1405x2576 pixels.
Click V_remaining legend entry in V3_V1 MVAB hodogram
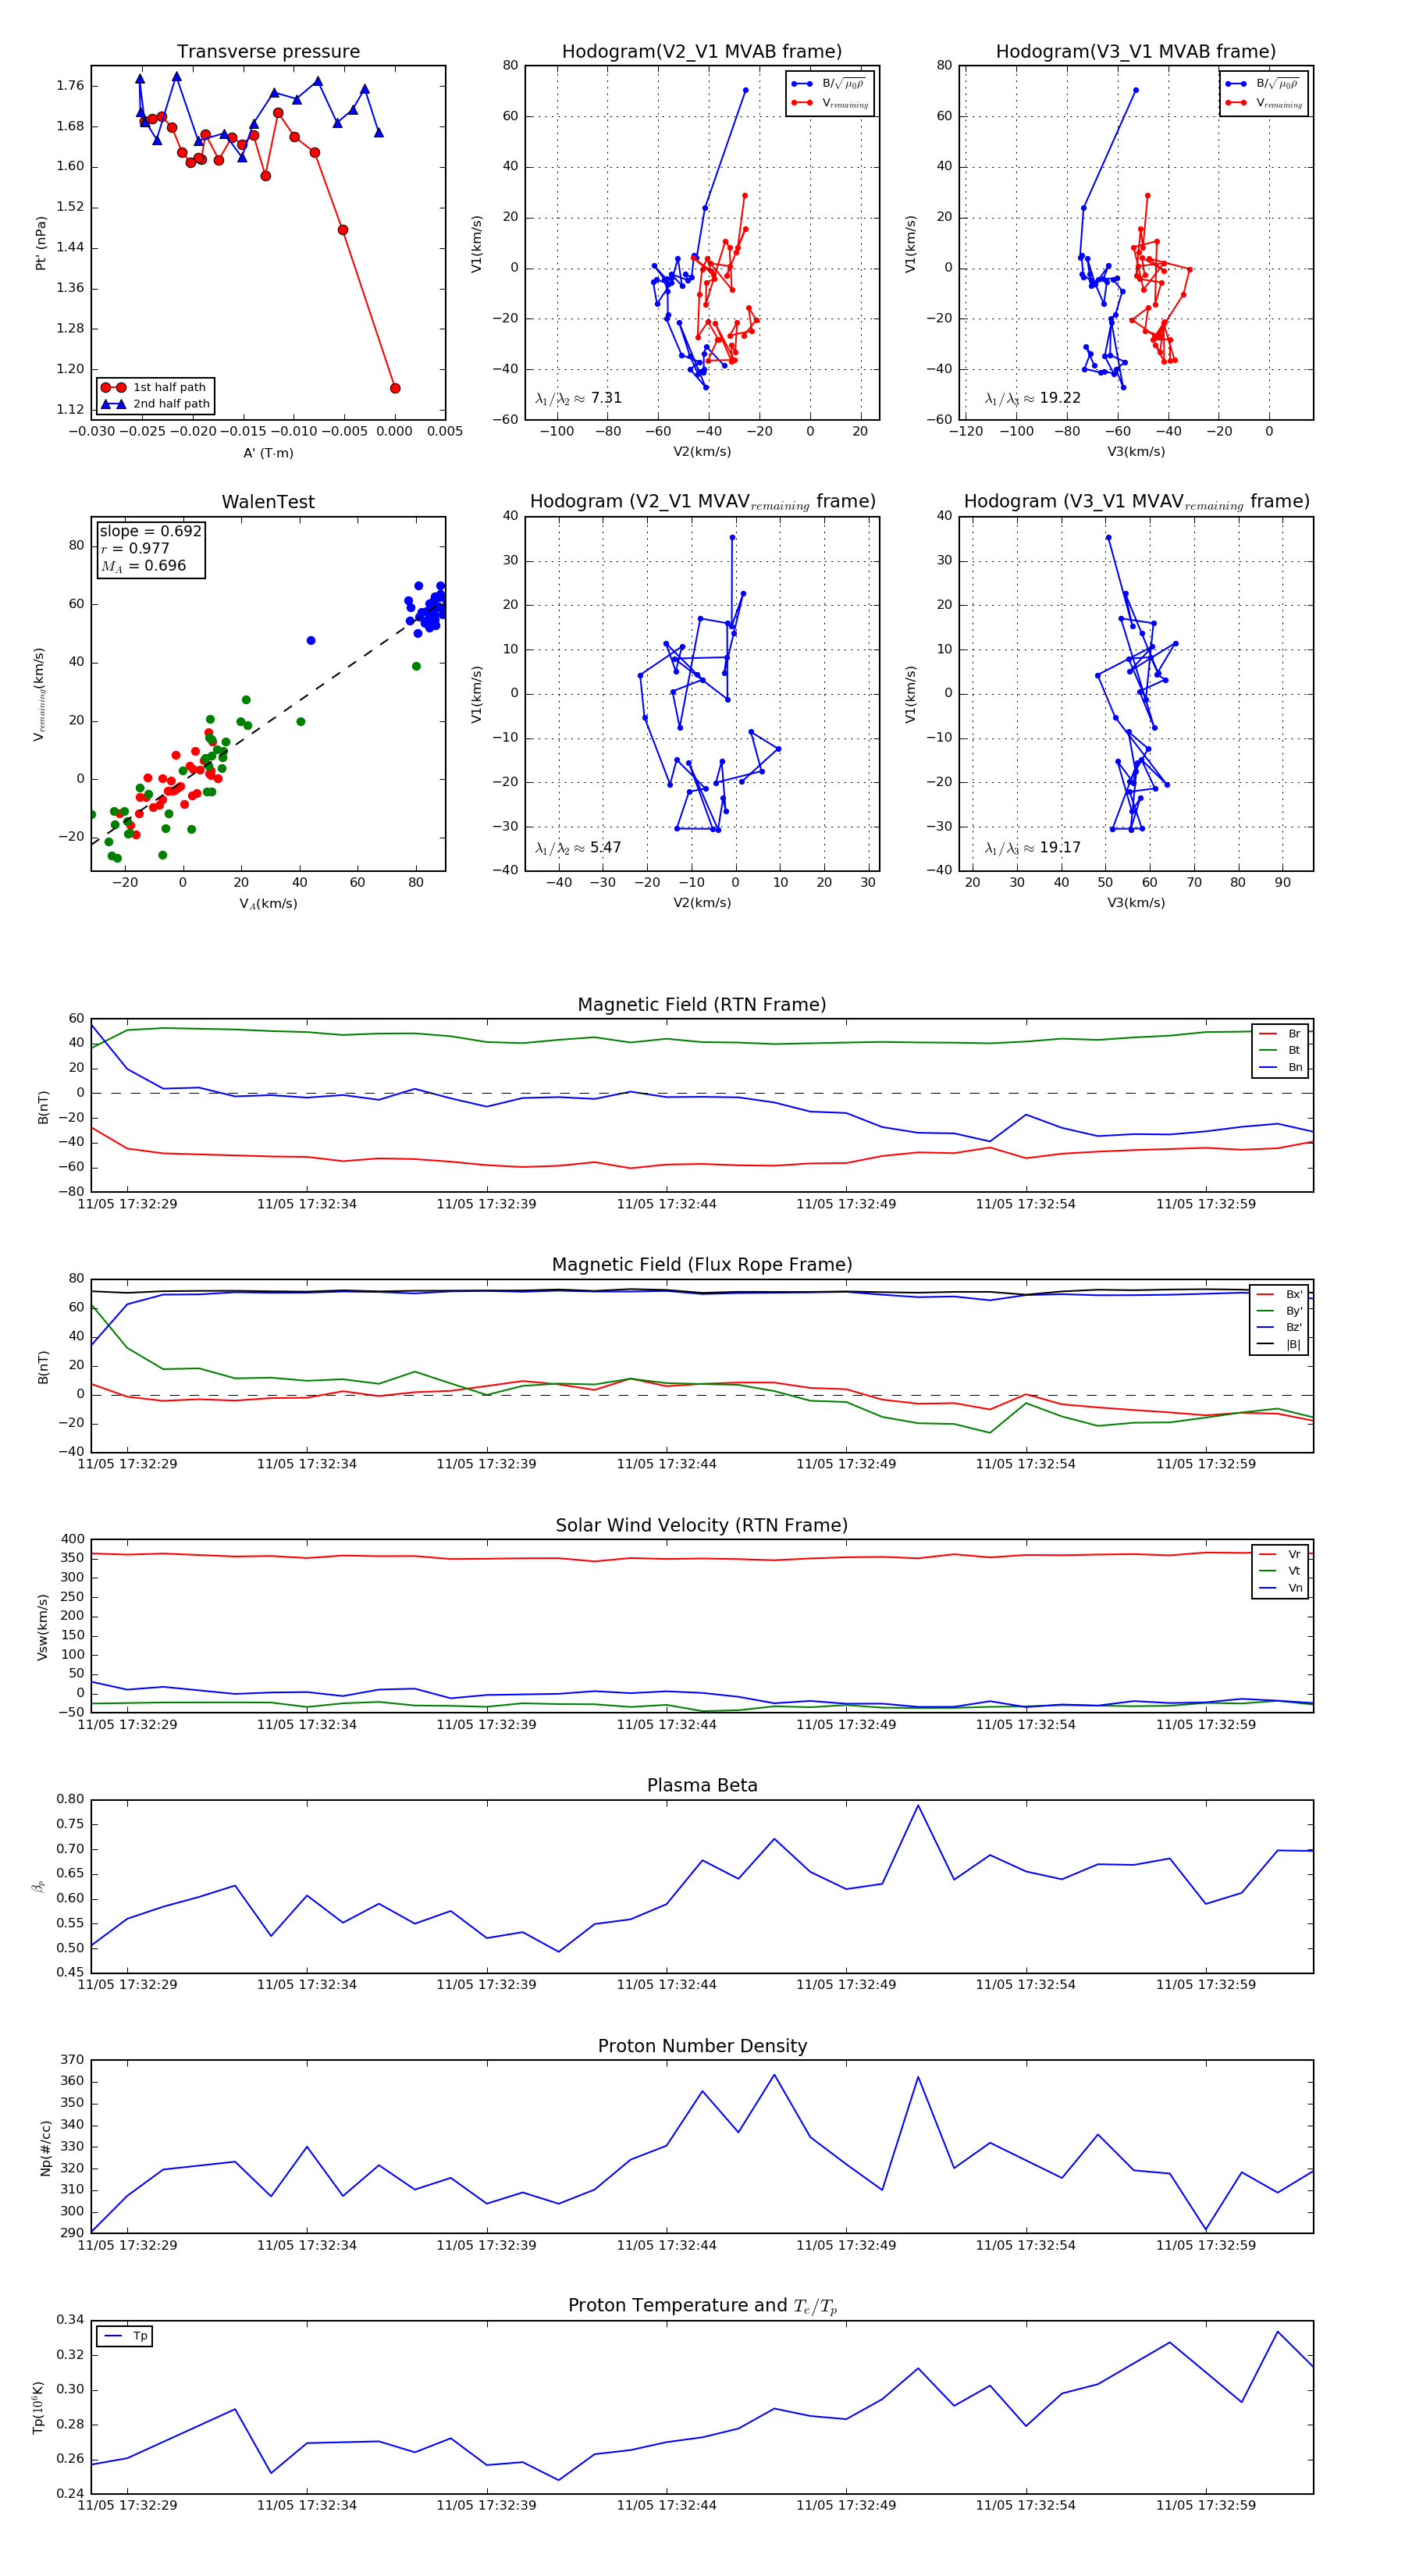tap(1266, 103)
